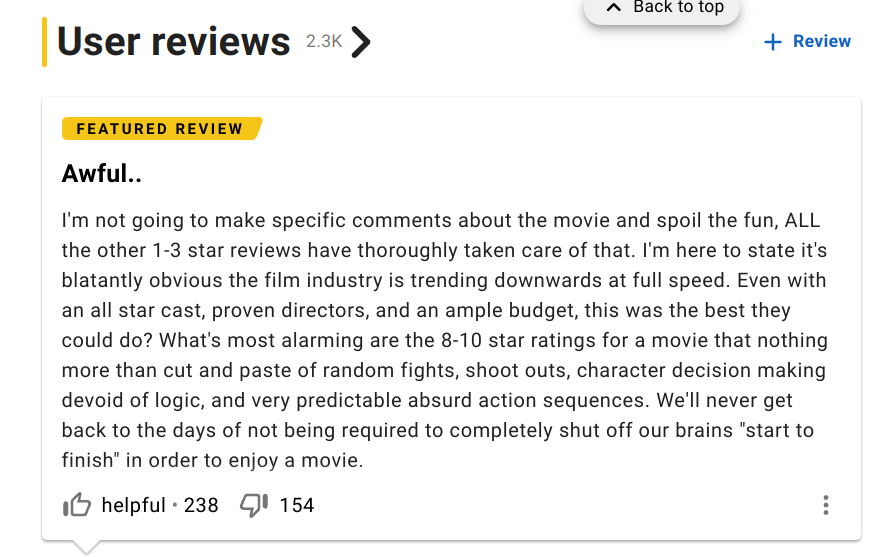Click the 2.3K review count
Screen dimensions: 870x557
324,41
